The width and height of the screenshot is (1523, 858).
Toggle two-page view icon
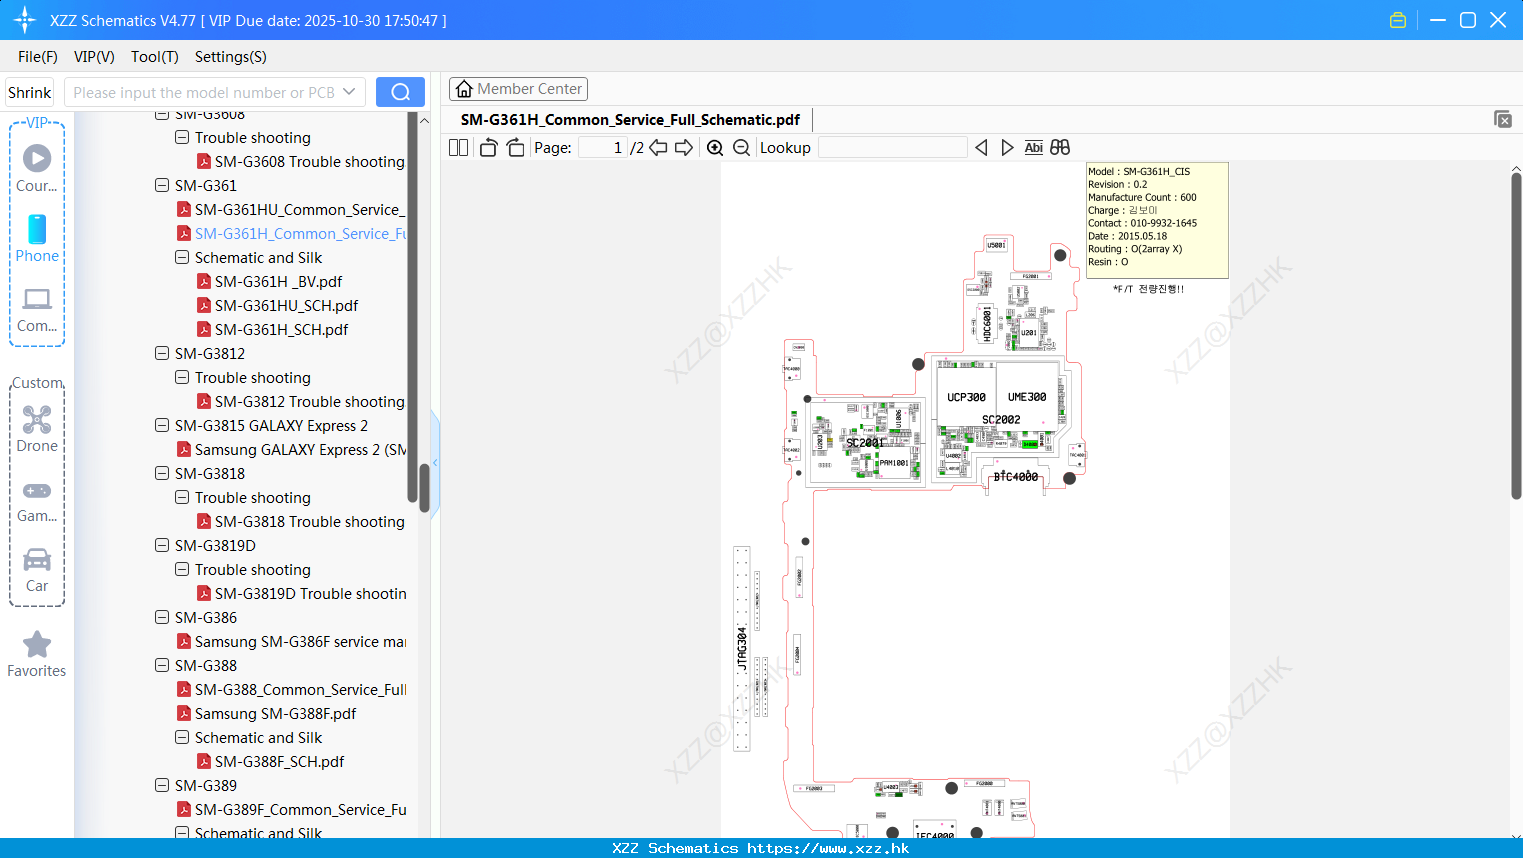[x=458, y=147]
